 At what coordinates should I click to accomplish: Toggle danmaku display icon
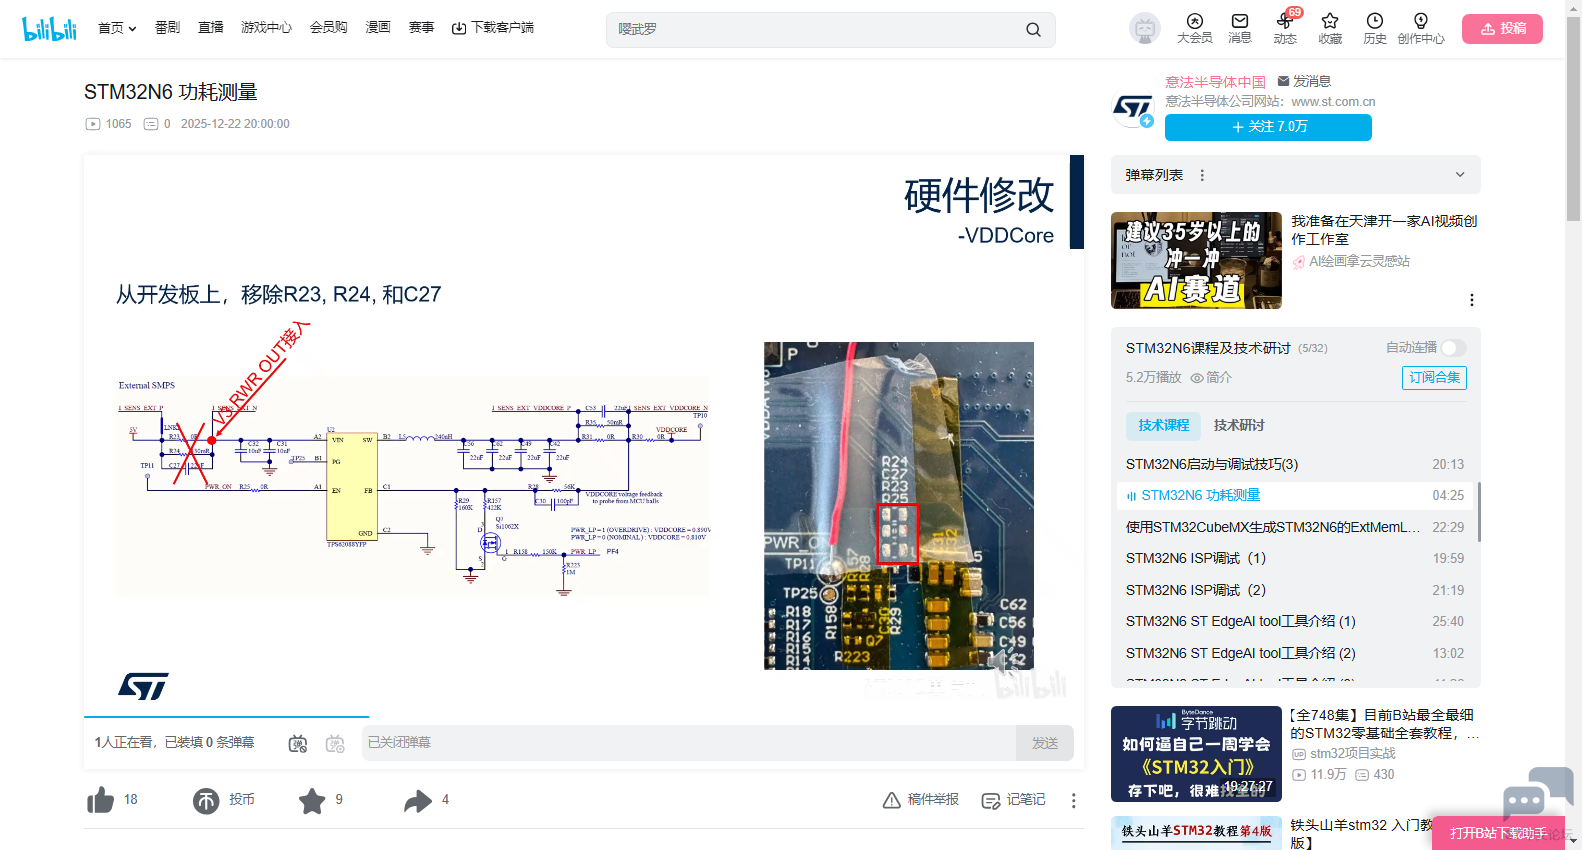tap(298, 743)
